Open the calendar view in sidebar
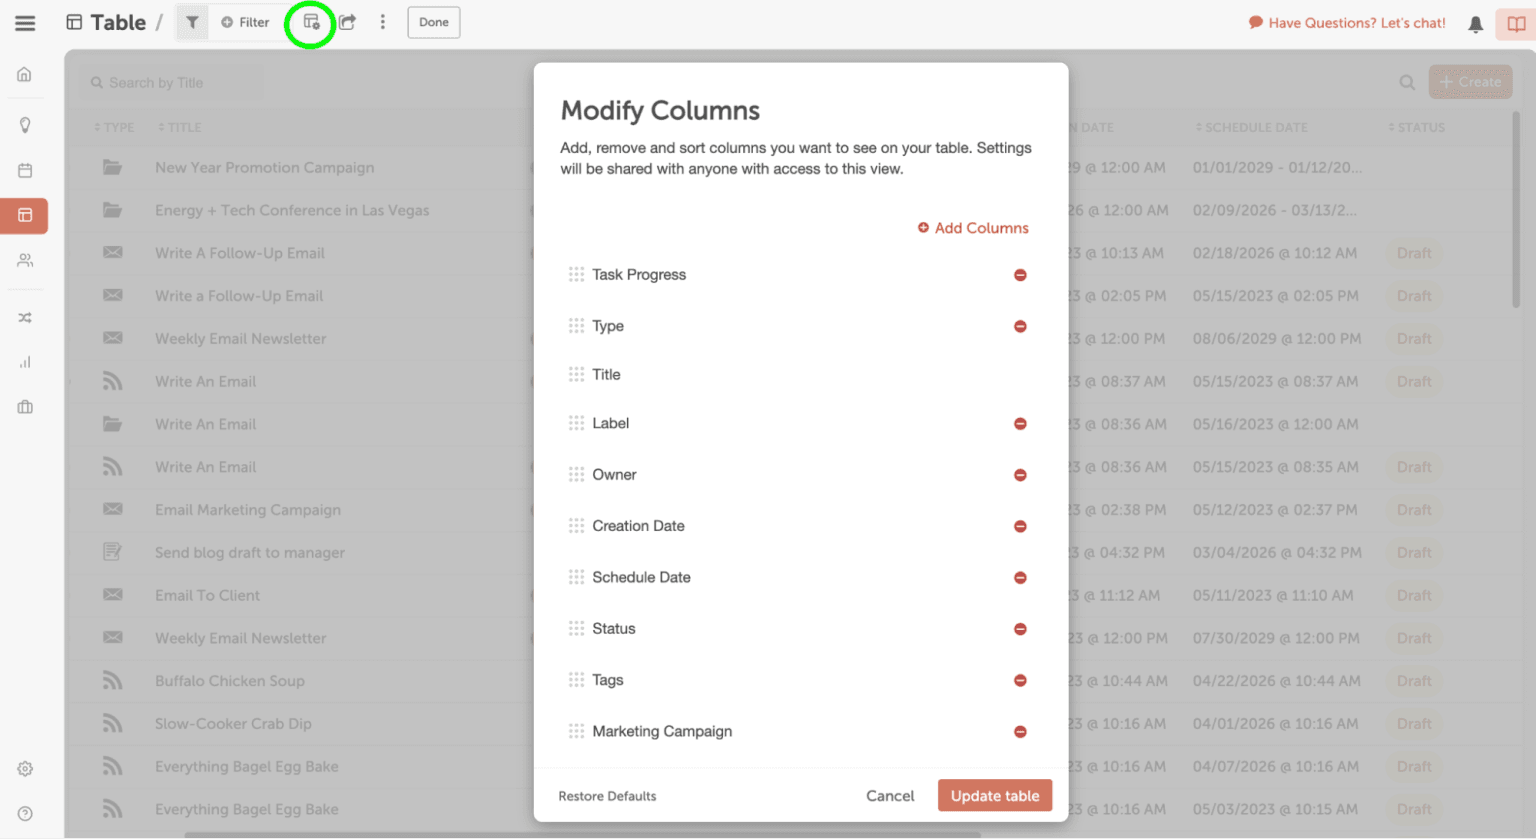This screenshot has width=1536, height=839. 25,170
